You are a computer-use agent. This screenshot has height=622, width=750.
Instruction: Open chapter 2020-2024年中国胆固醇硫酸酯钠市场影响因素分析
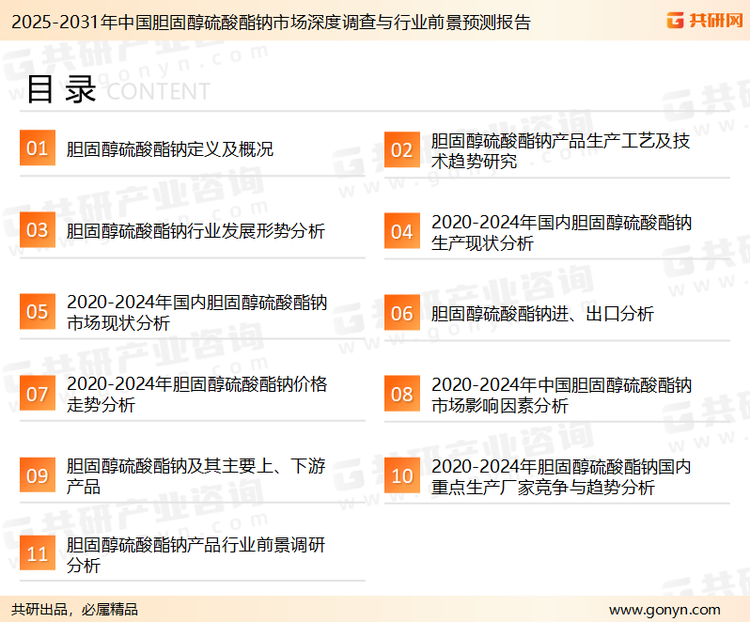point(561,395)
